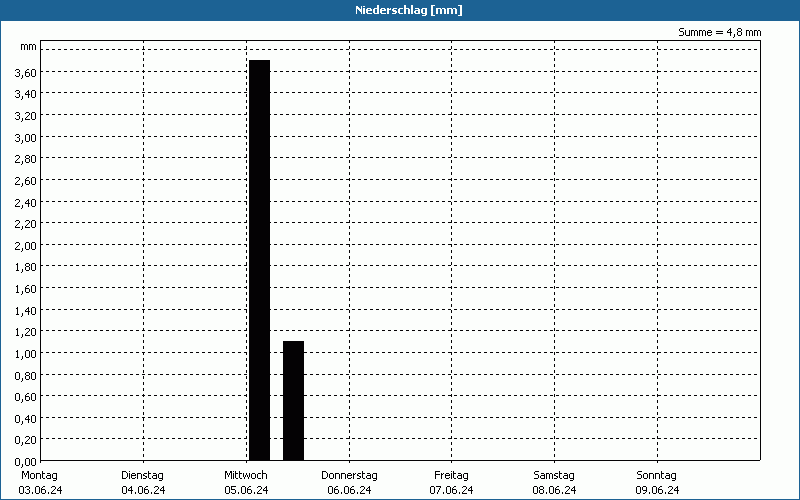Click the 2,20 y-axis value
Viewport: 800px width, 500px height.
coord(26,224)
